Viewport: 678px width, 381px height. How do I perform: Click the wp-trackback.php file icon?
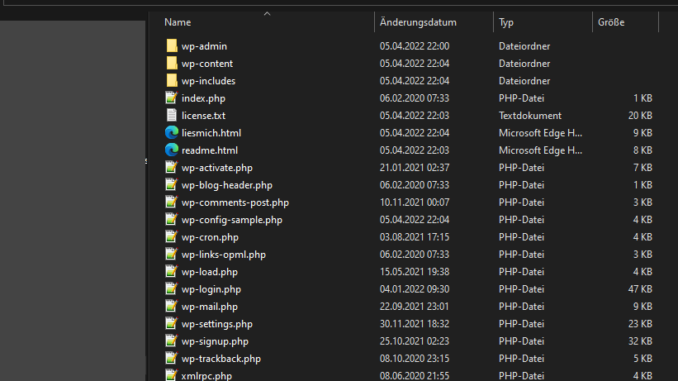tap(172, 358)
